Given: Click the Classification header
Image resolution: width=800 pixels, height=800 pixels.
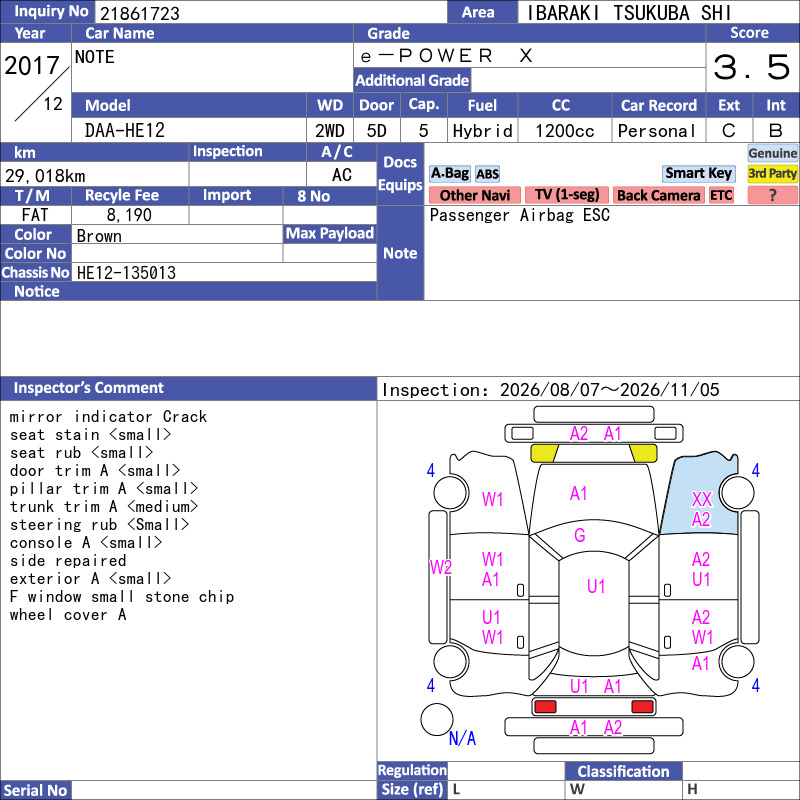Looking at the screenshot, I should (623, 771).
